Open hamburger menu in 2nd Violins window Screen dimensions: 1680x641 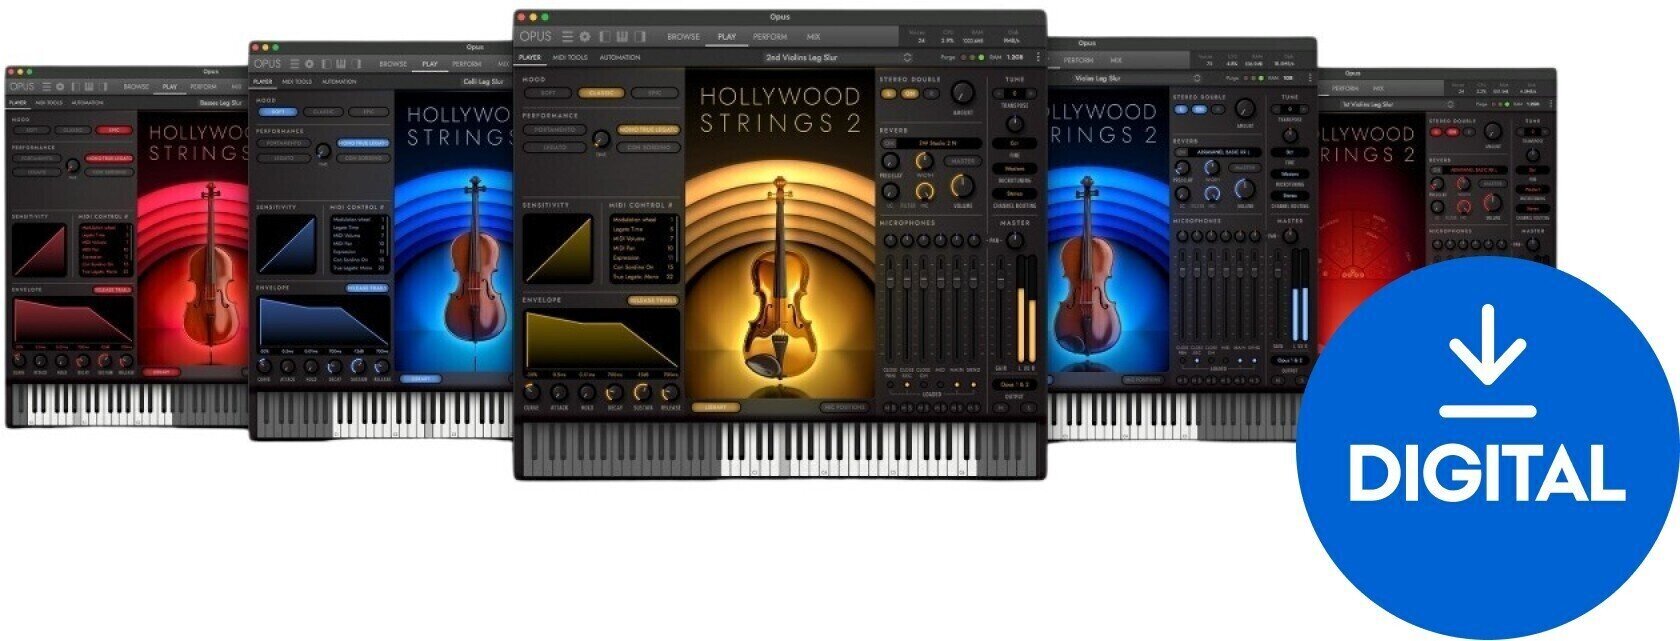point(568,36)
